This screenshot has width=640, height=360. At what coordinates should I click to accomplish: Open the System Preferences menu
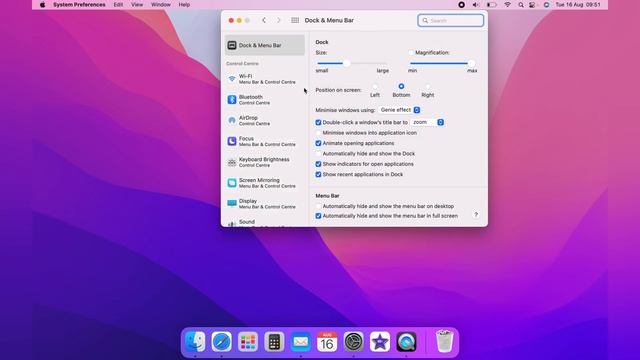point(79,5)
